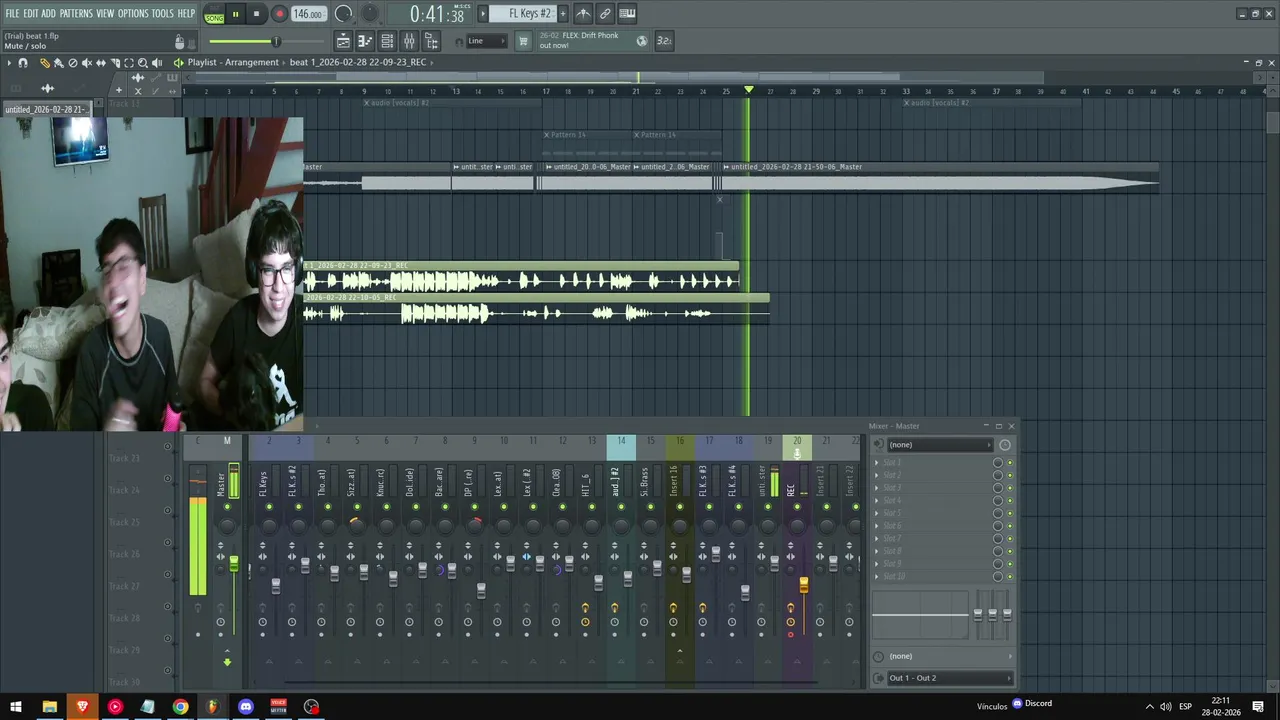Click the typing keyboard to piano icon

click(x=627, y=13)
